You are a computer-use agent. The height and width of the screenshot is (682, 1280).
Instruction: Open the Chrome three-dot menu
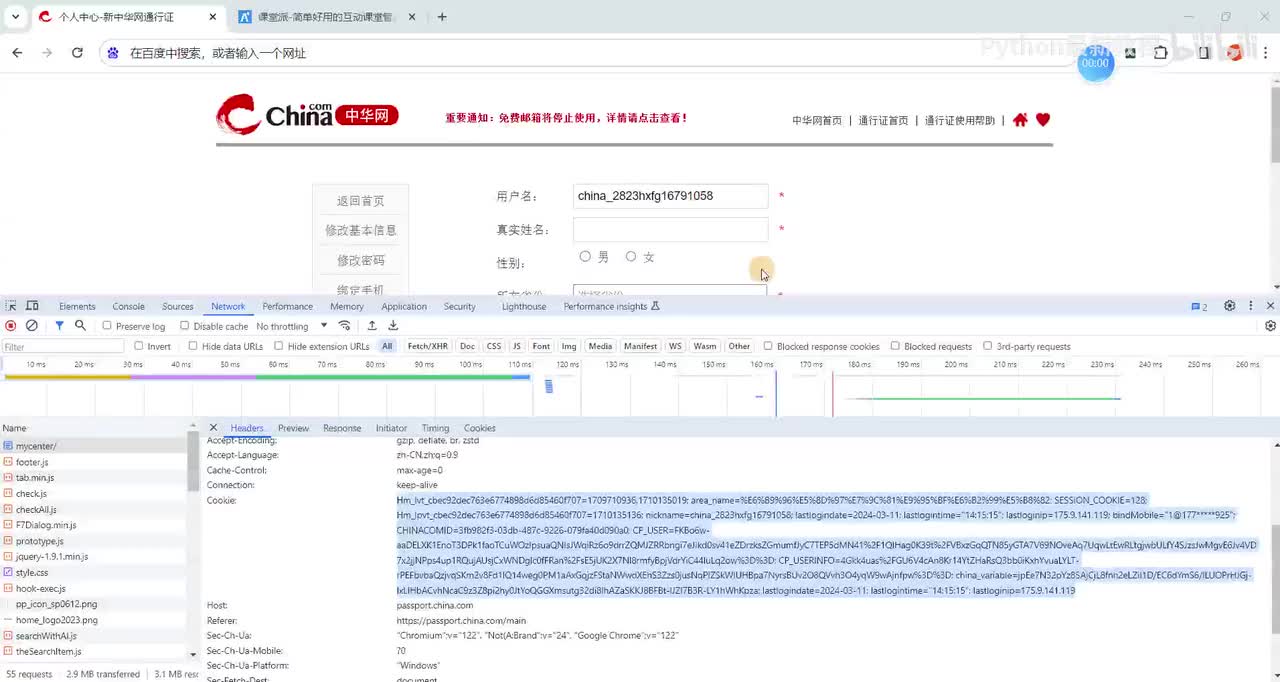click(x=1263, y=53)
